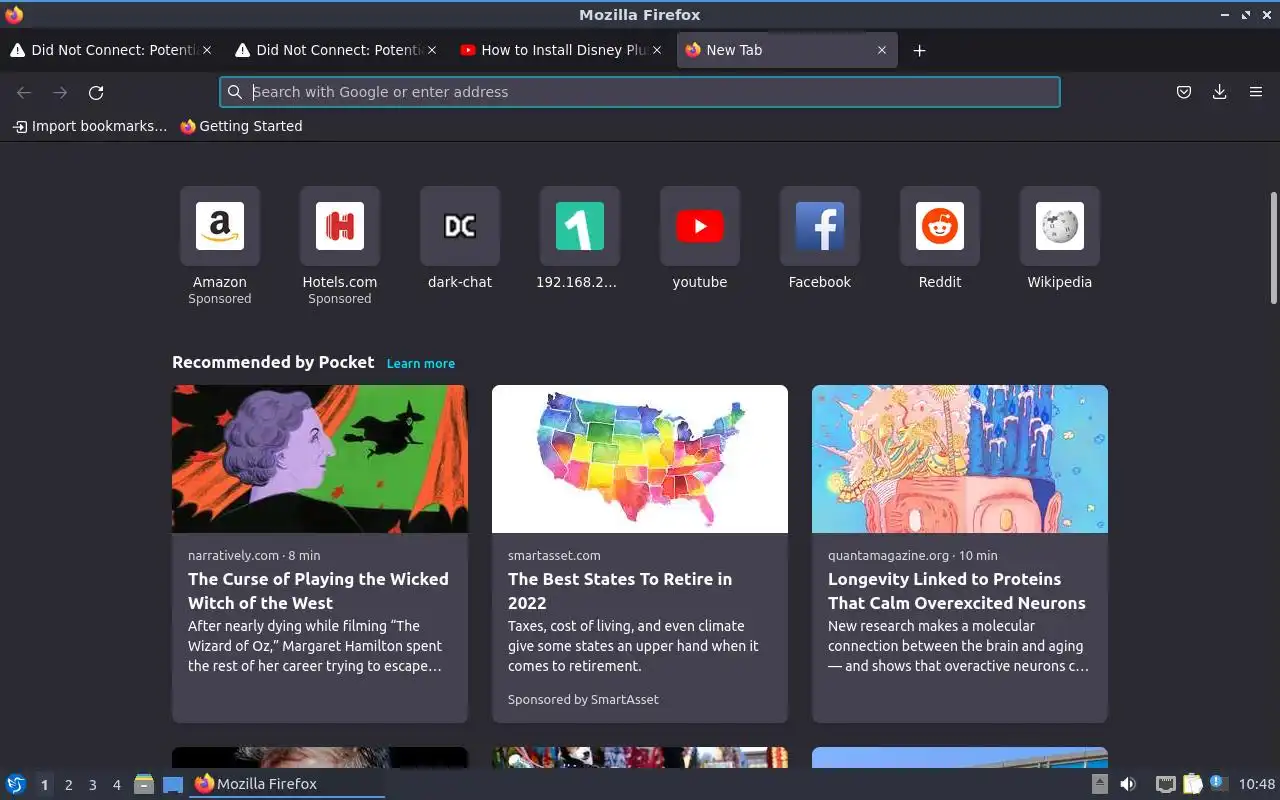The width and height of the screenshot is (1280, 800).
Task: Click the 10:48 clock in taskbar
Action: coord(1257,784)
